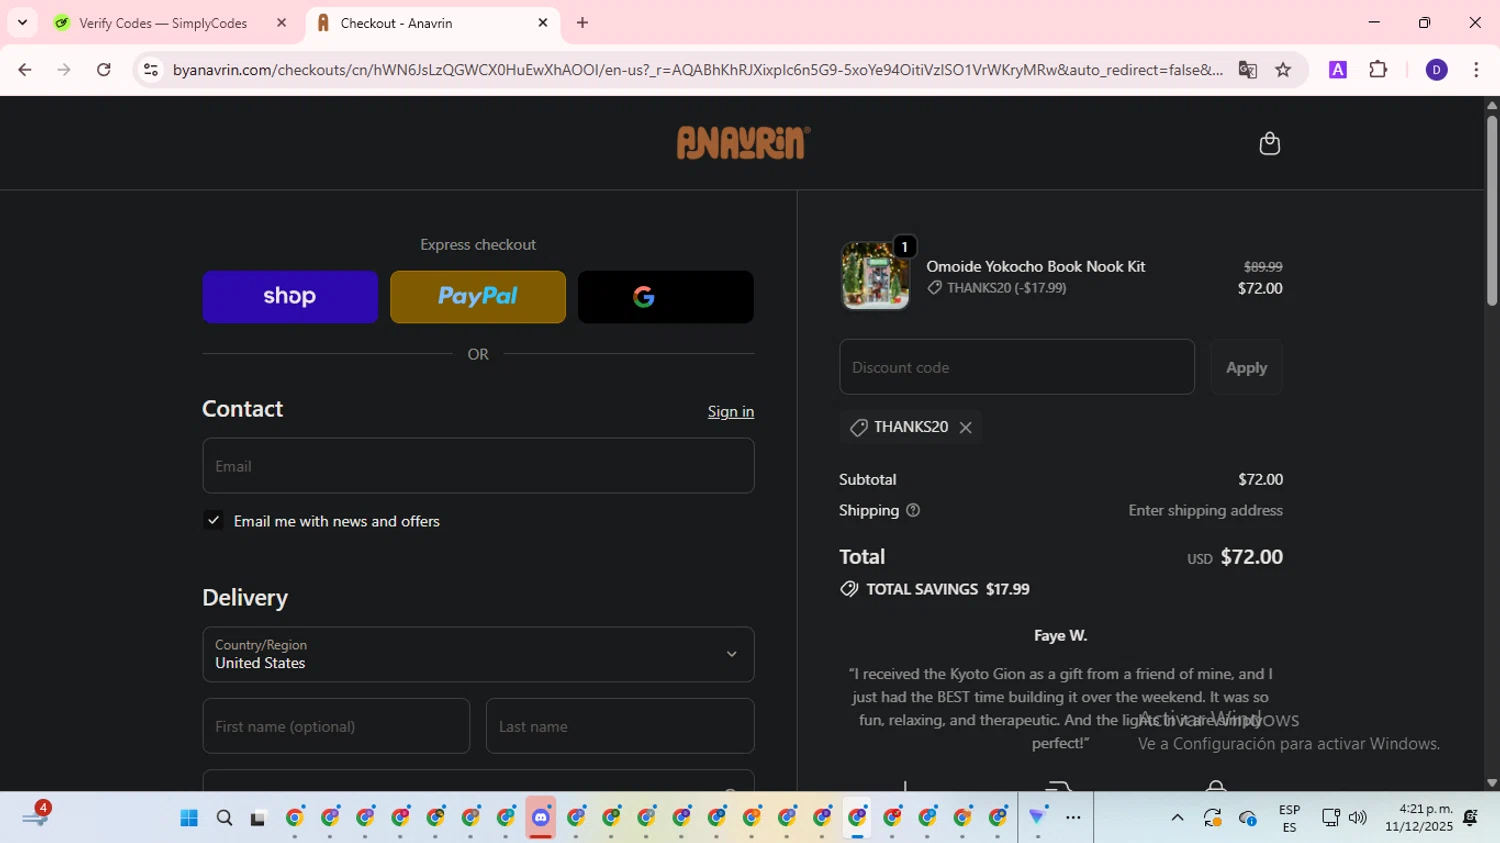
Task: Open network display icon in tray
Action: pyautogui.click(x=1330, y=818)
